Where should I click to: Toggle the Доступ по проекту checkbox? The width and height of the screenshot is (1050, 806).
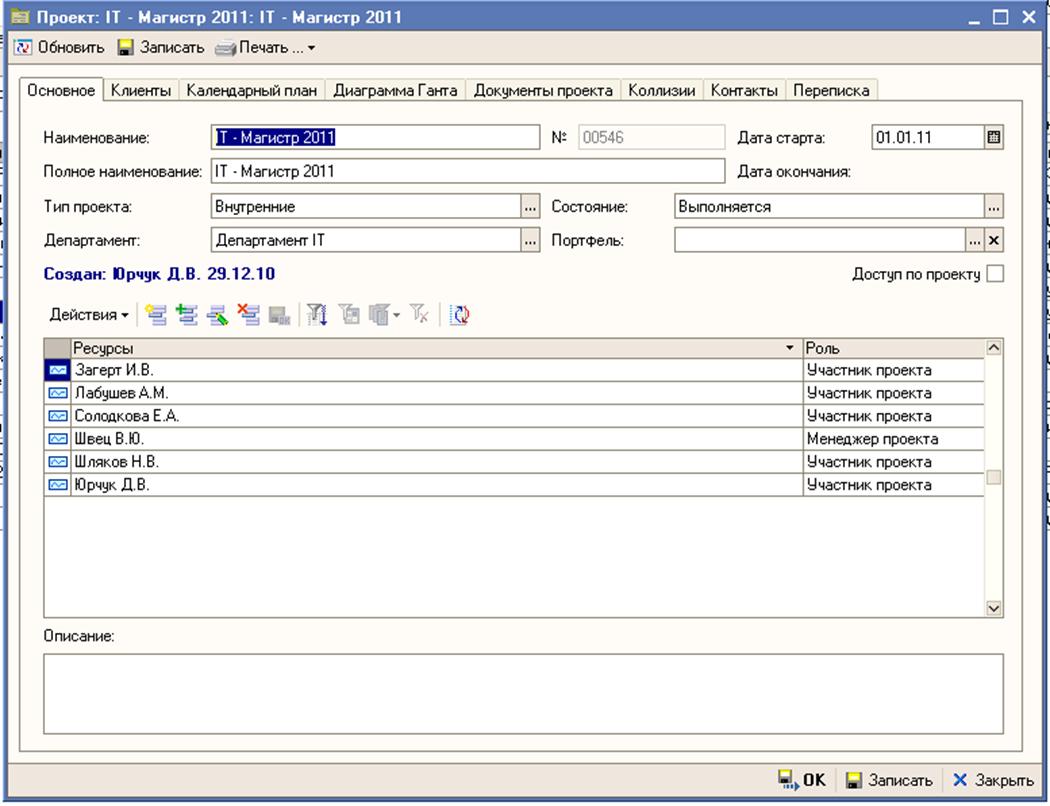[995, 274]
